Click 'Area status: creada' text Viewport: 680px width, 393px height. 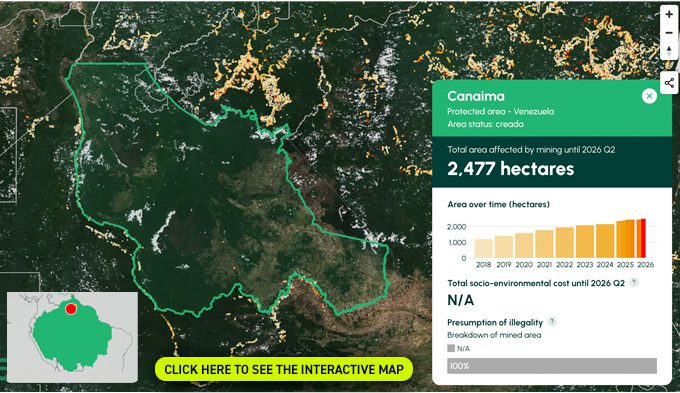click(485, 124)
